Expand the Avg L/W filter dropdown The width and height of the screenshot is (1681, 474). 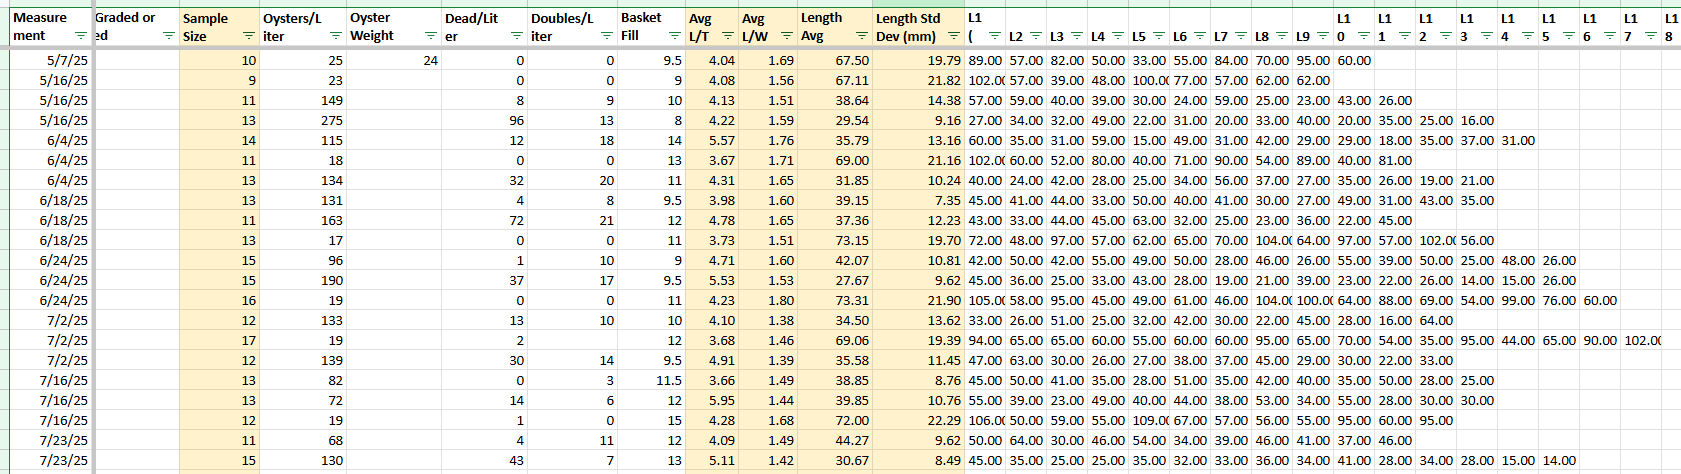pos(786,36)
